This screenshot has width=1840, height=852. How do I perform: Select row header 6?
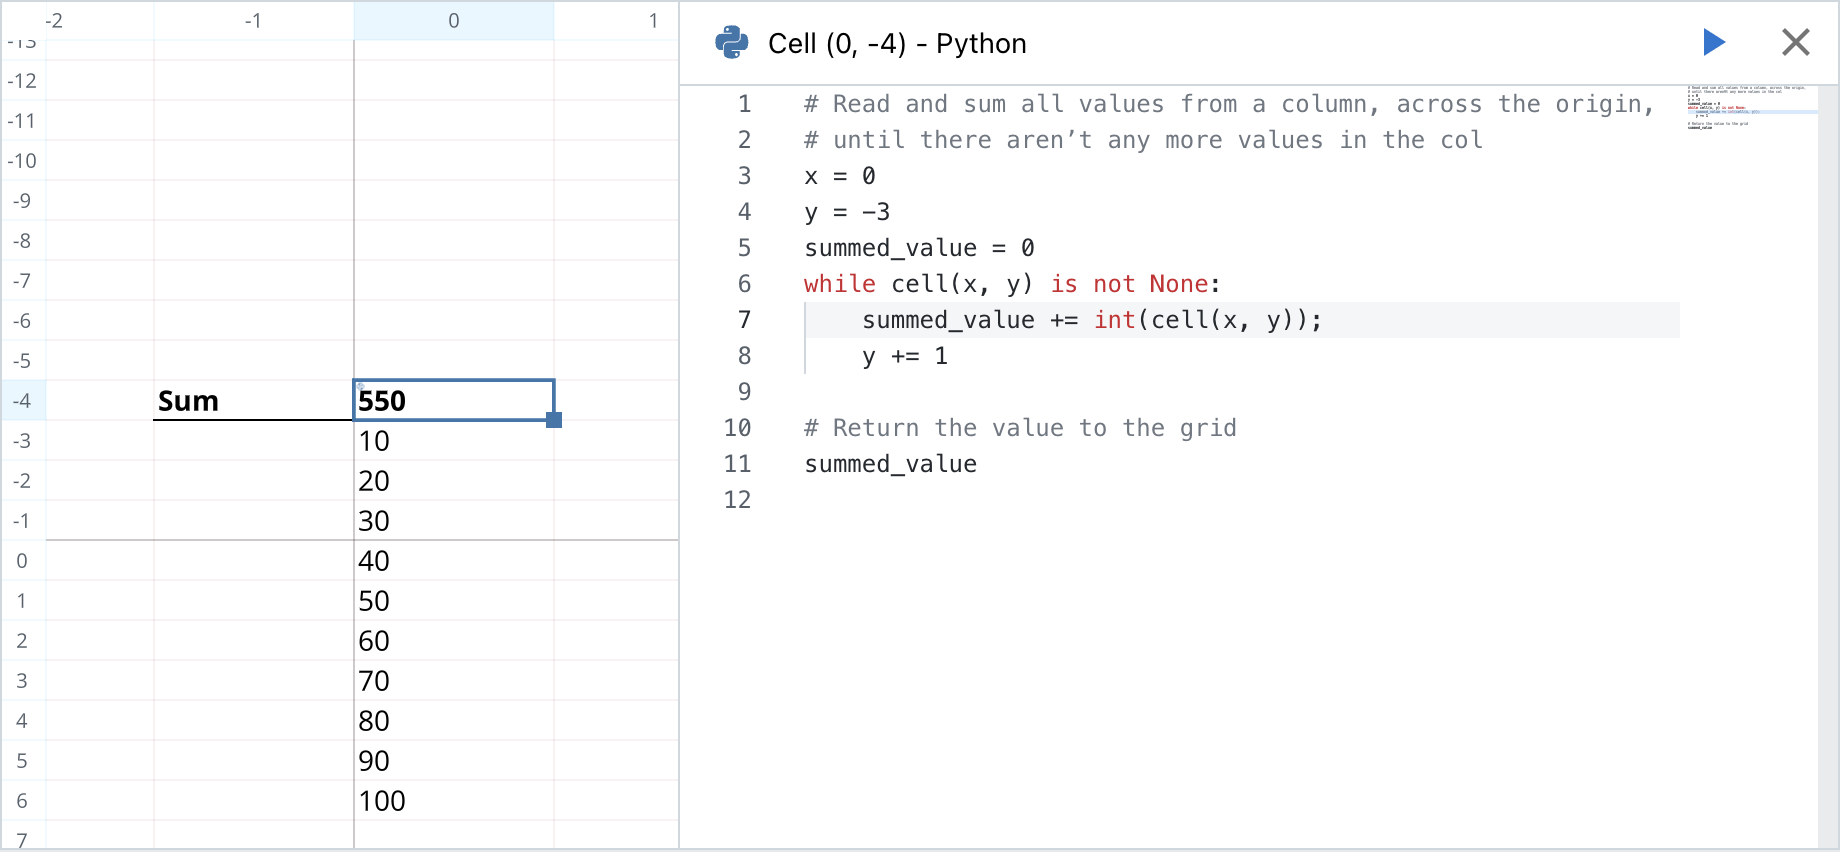[22, 800]
